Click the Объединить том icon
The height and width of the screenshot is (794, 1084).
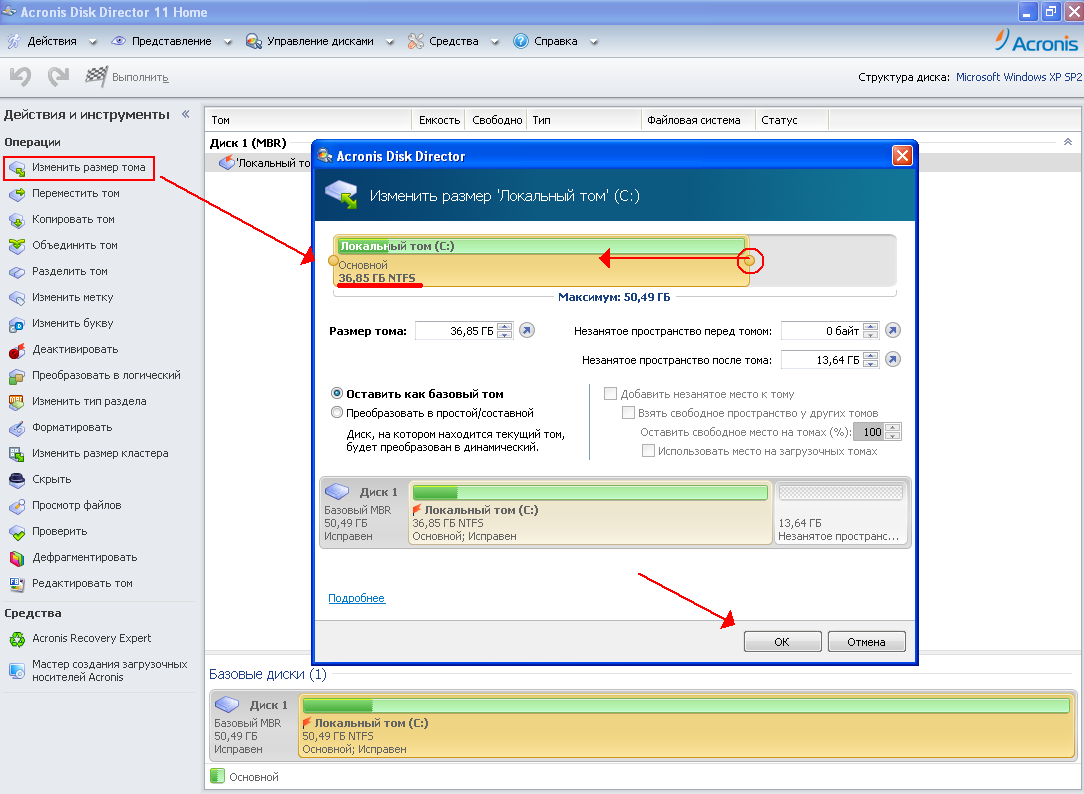(17, 246)
